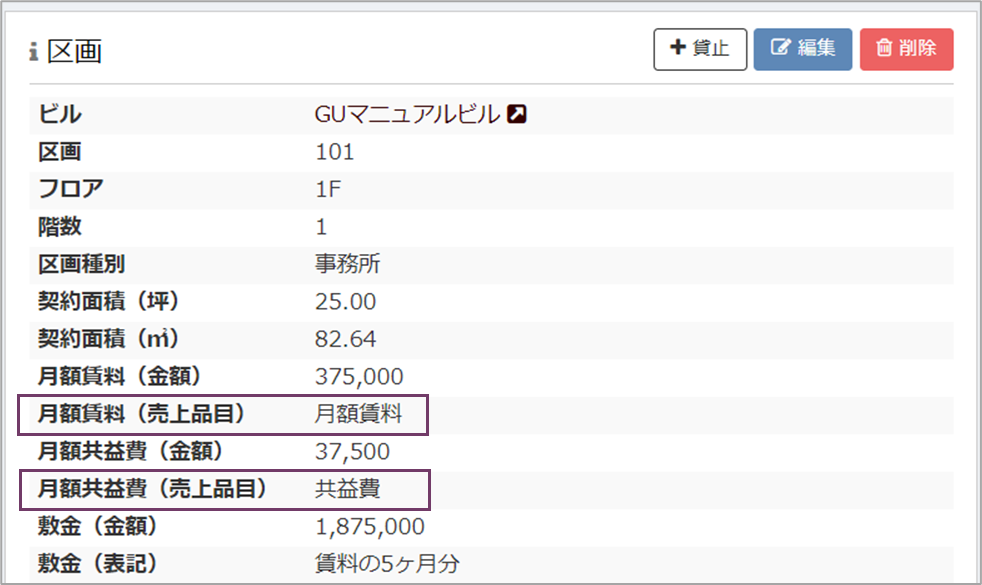Viewport: 982px width, 585px height.
Task: Open the external link icon beside GUマニュアルビル
Action: (517, 115)
